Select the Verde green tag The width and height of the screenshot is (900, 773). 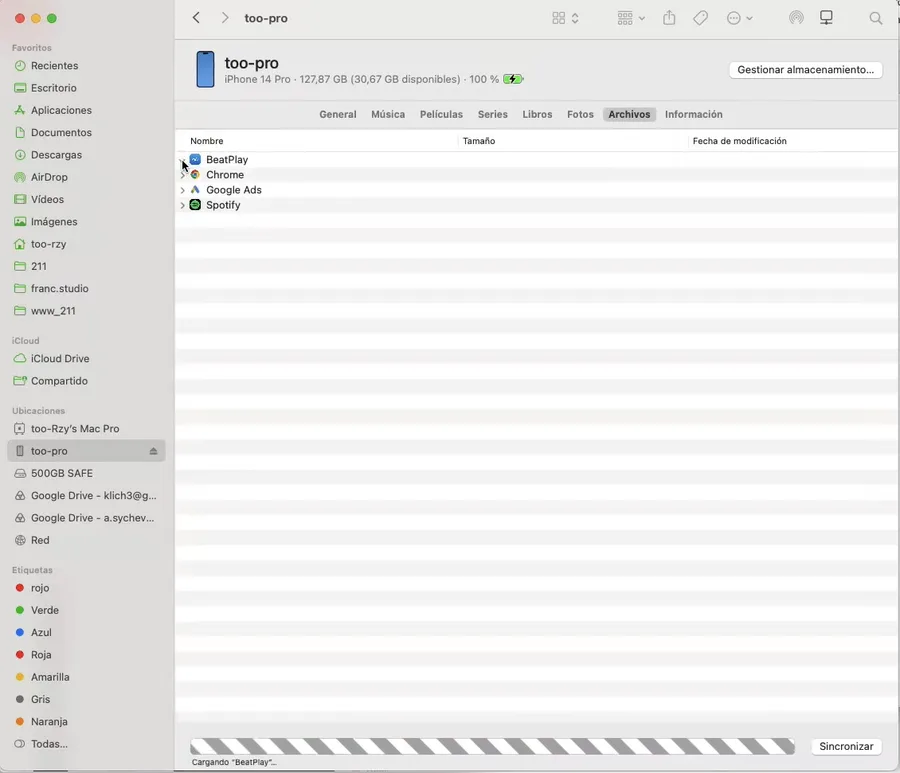pyautogui.click(x=45, y=611)
